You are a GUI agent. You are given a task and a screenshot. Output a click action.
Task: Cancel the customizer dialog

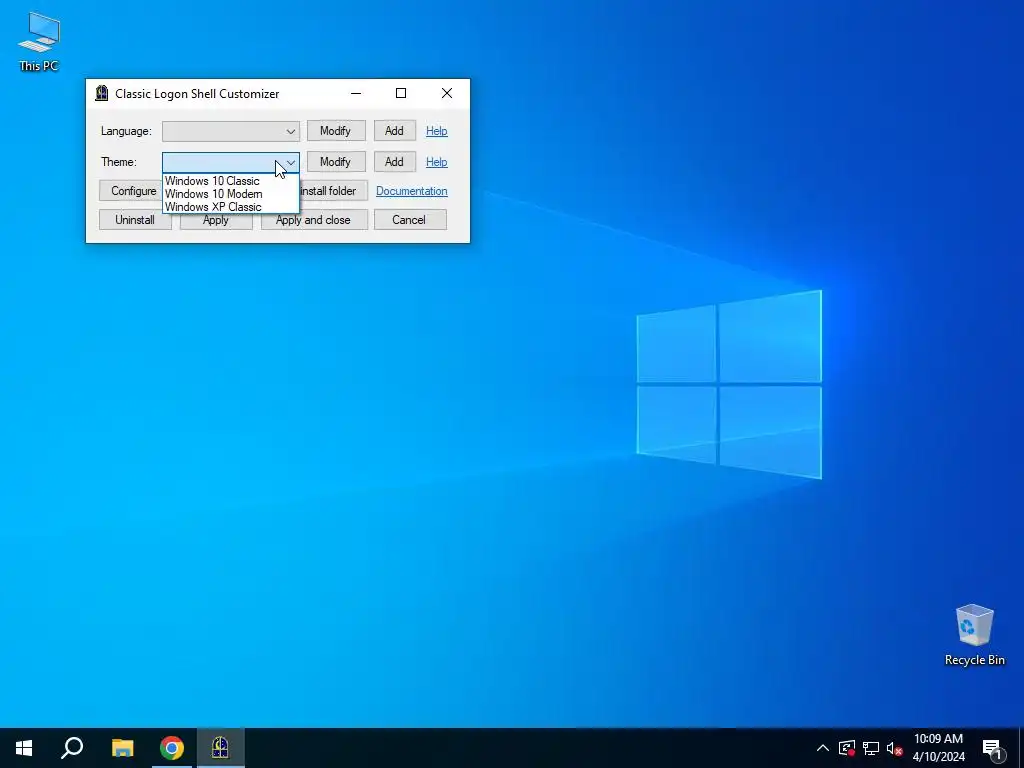[x=409, y=219]
